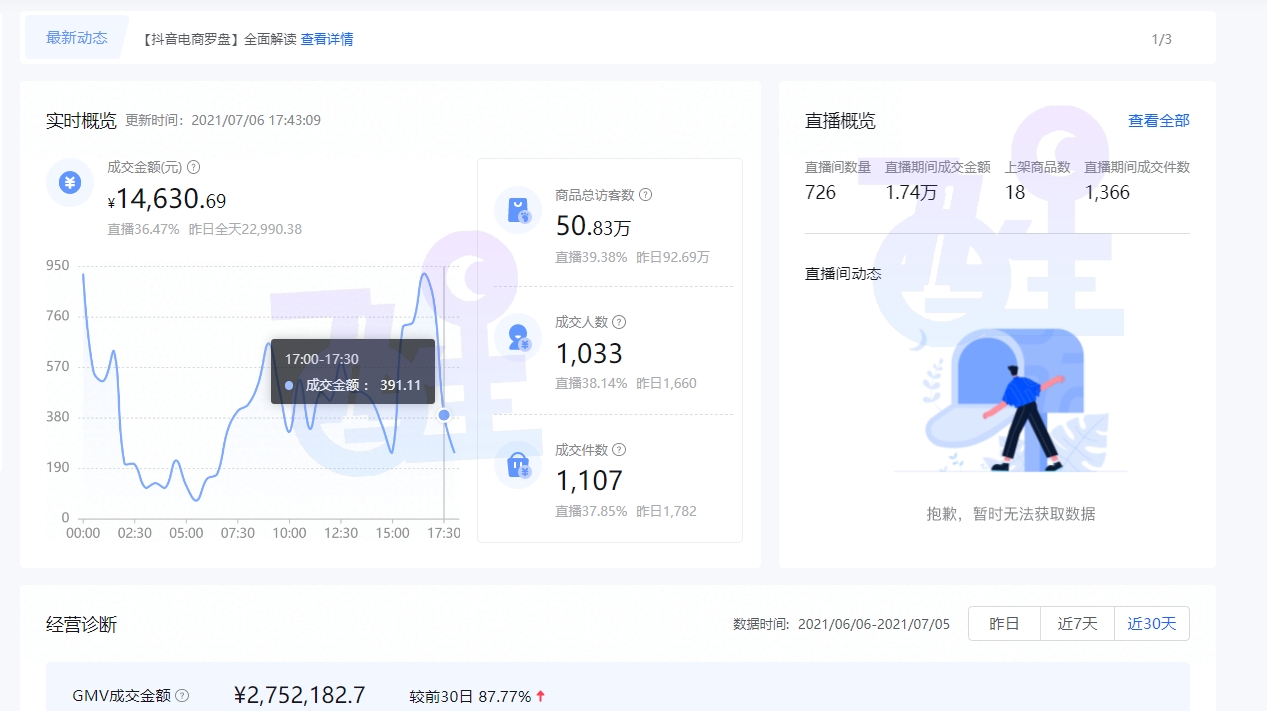This screenshot has height=711, width=1267.
Task: Switch the diagnosis range to 昨日
Action: coord(1004,623)
